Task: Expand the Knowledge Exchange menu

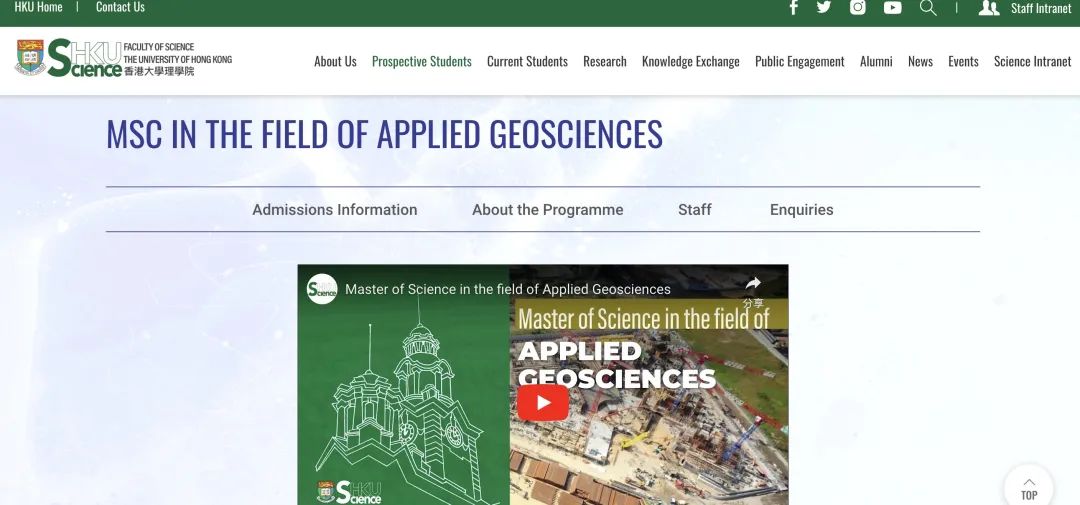Action: [690, 62]
